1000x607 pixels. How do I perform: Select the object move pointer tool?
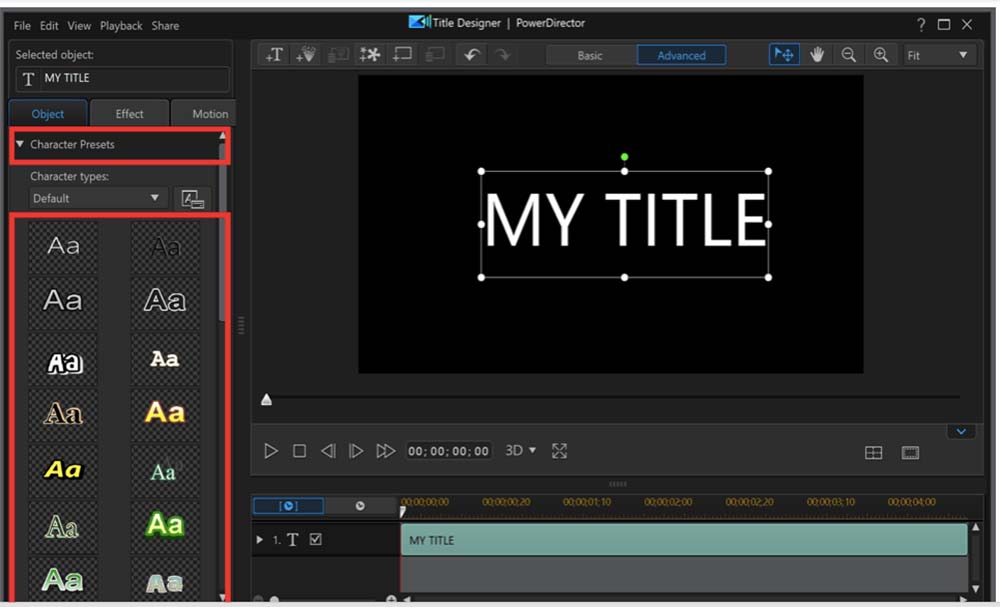(x=784, y=54)
